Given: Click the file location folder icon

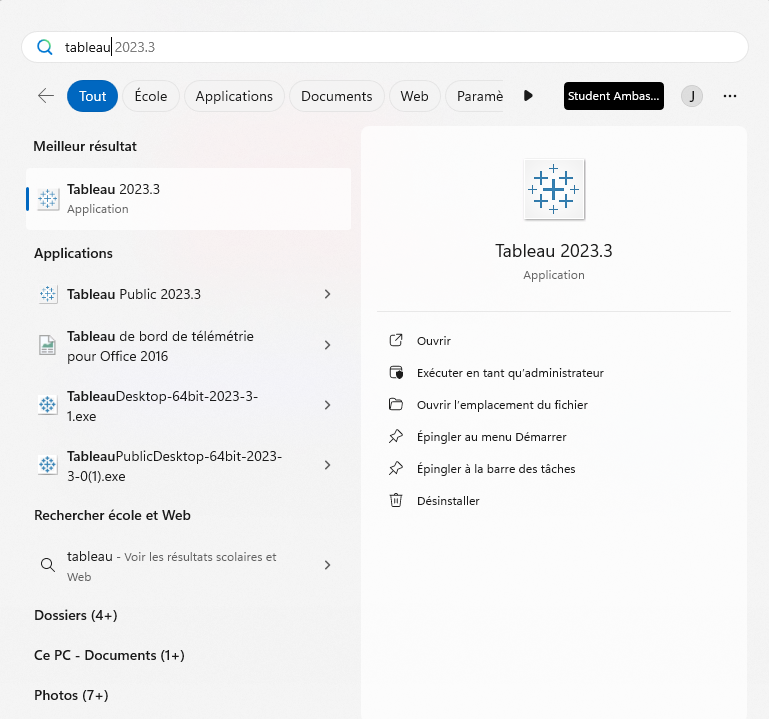Looking at the screenshot, I should pyautogui.click(x=396, y=405).
